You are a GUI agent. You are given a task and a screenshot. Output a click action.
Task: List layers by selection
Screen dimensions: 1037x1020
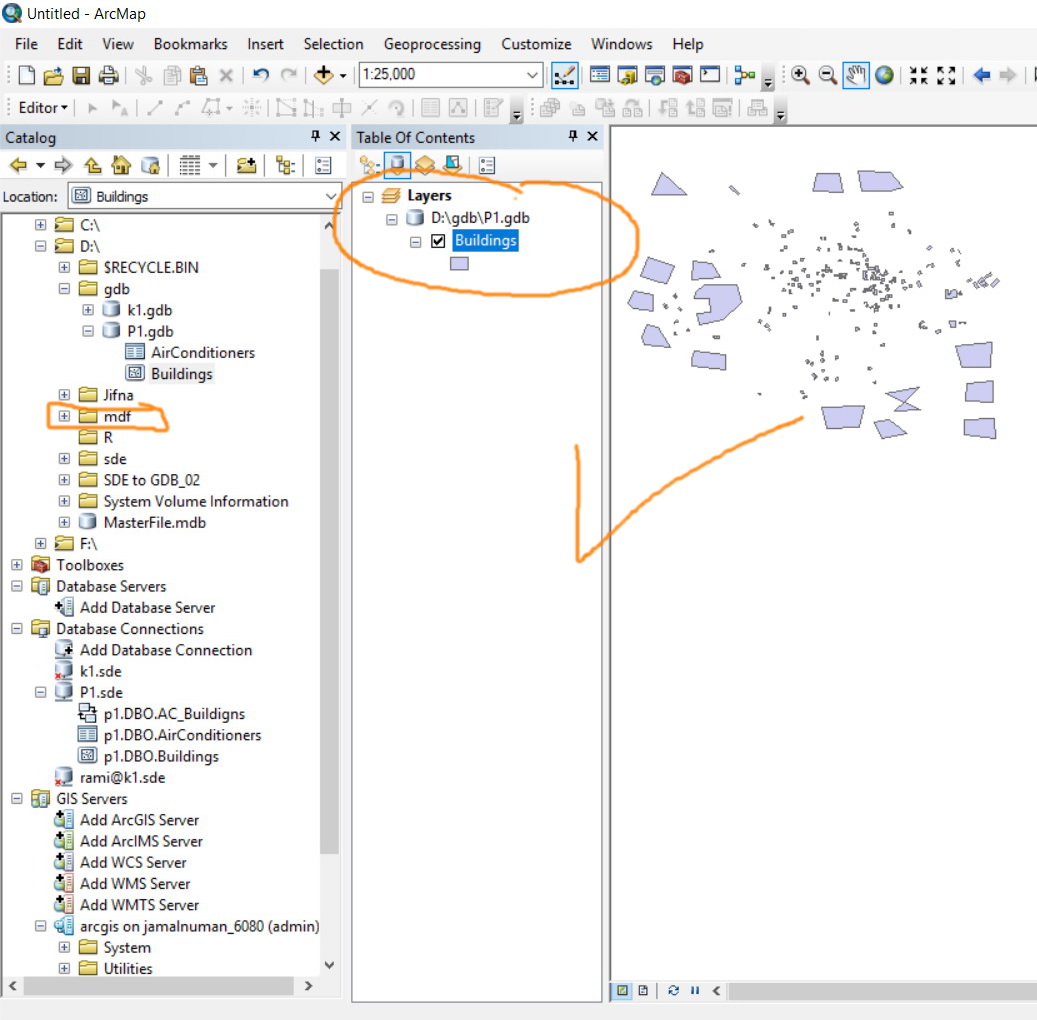click(452, 165)
